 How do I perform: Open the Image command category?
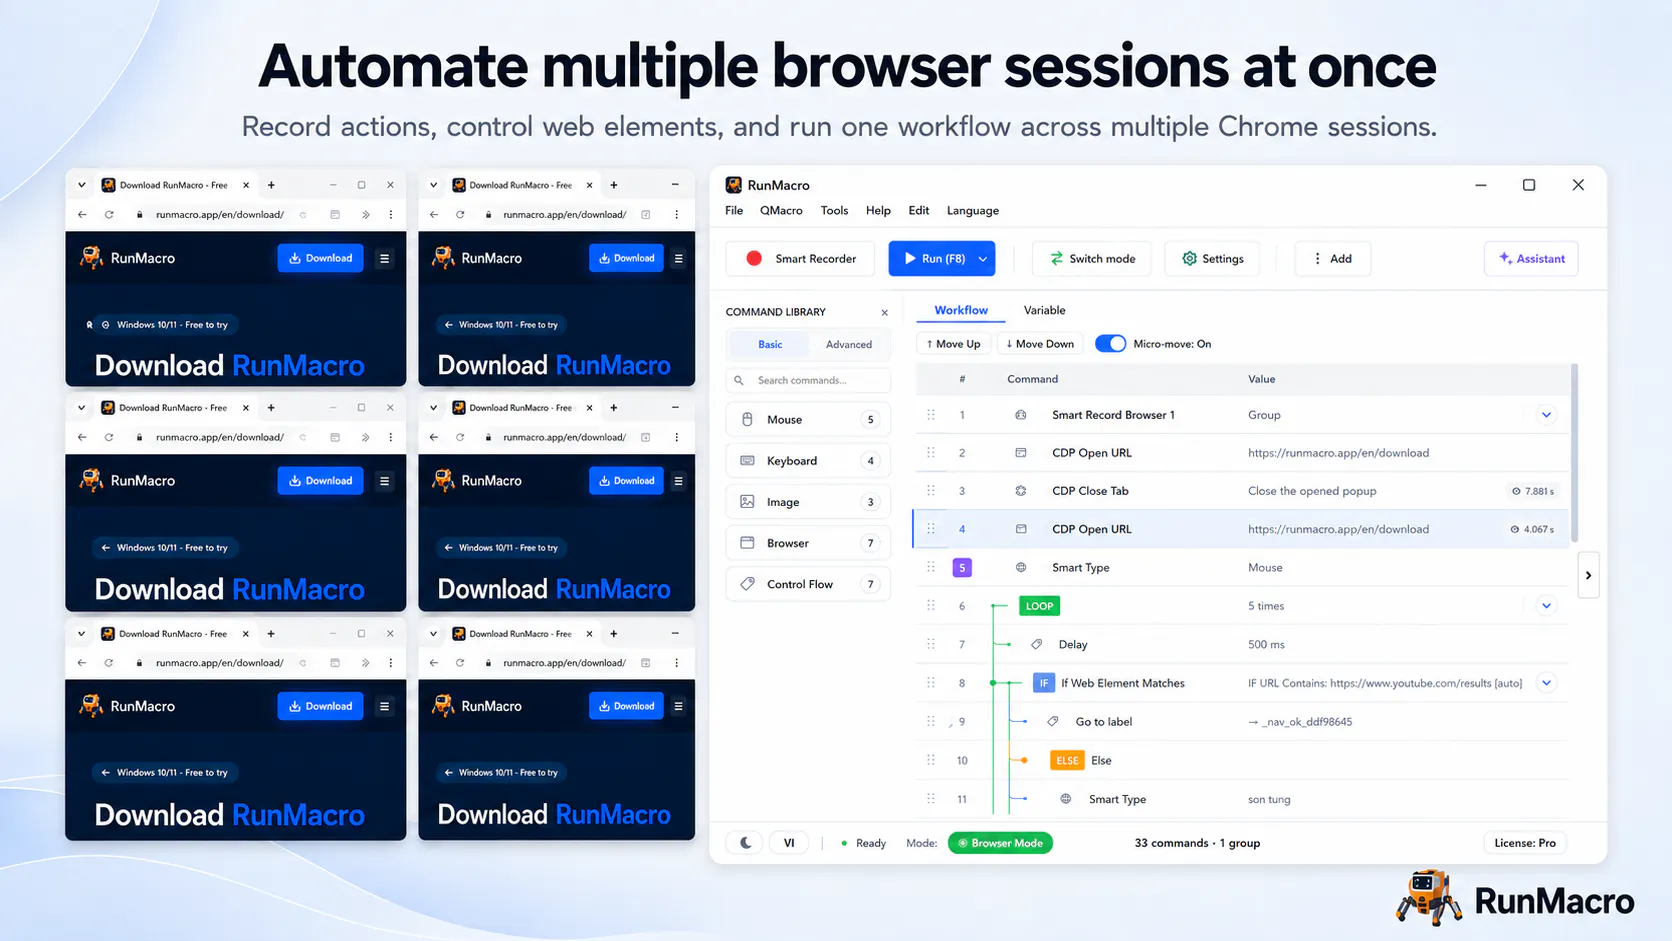click(x=808, y=502)
